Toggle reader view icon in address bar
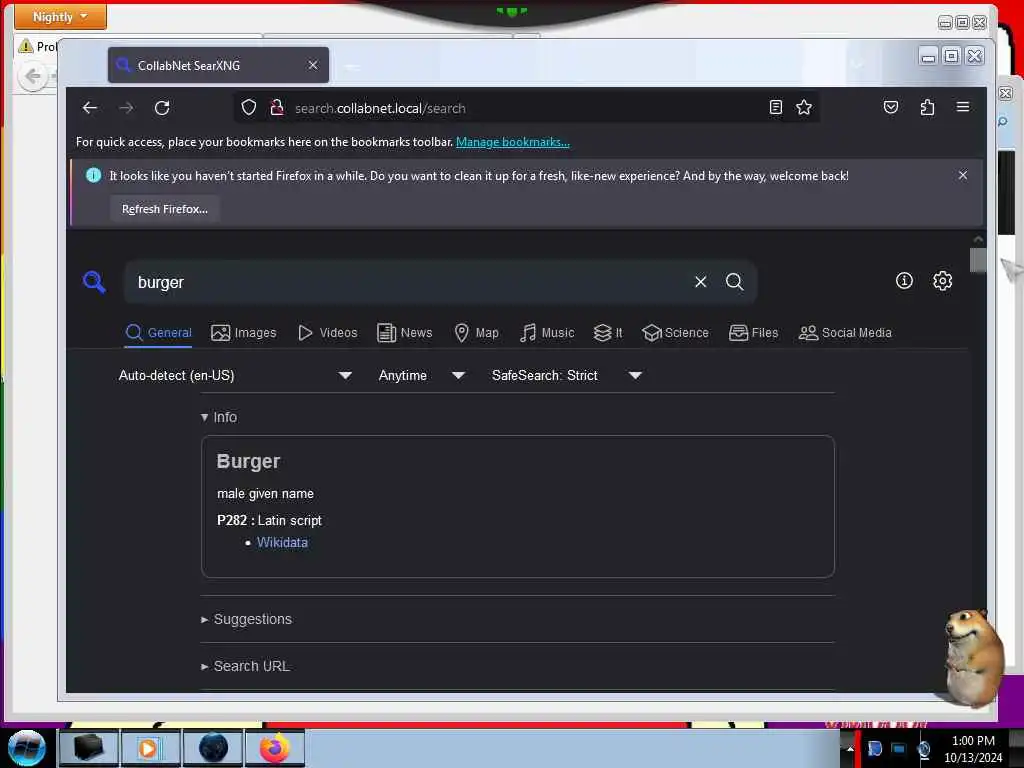The height and width of the screenshot is (768, 1024). click(775, 108)
